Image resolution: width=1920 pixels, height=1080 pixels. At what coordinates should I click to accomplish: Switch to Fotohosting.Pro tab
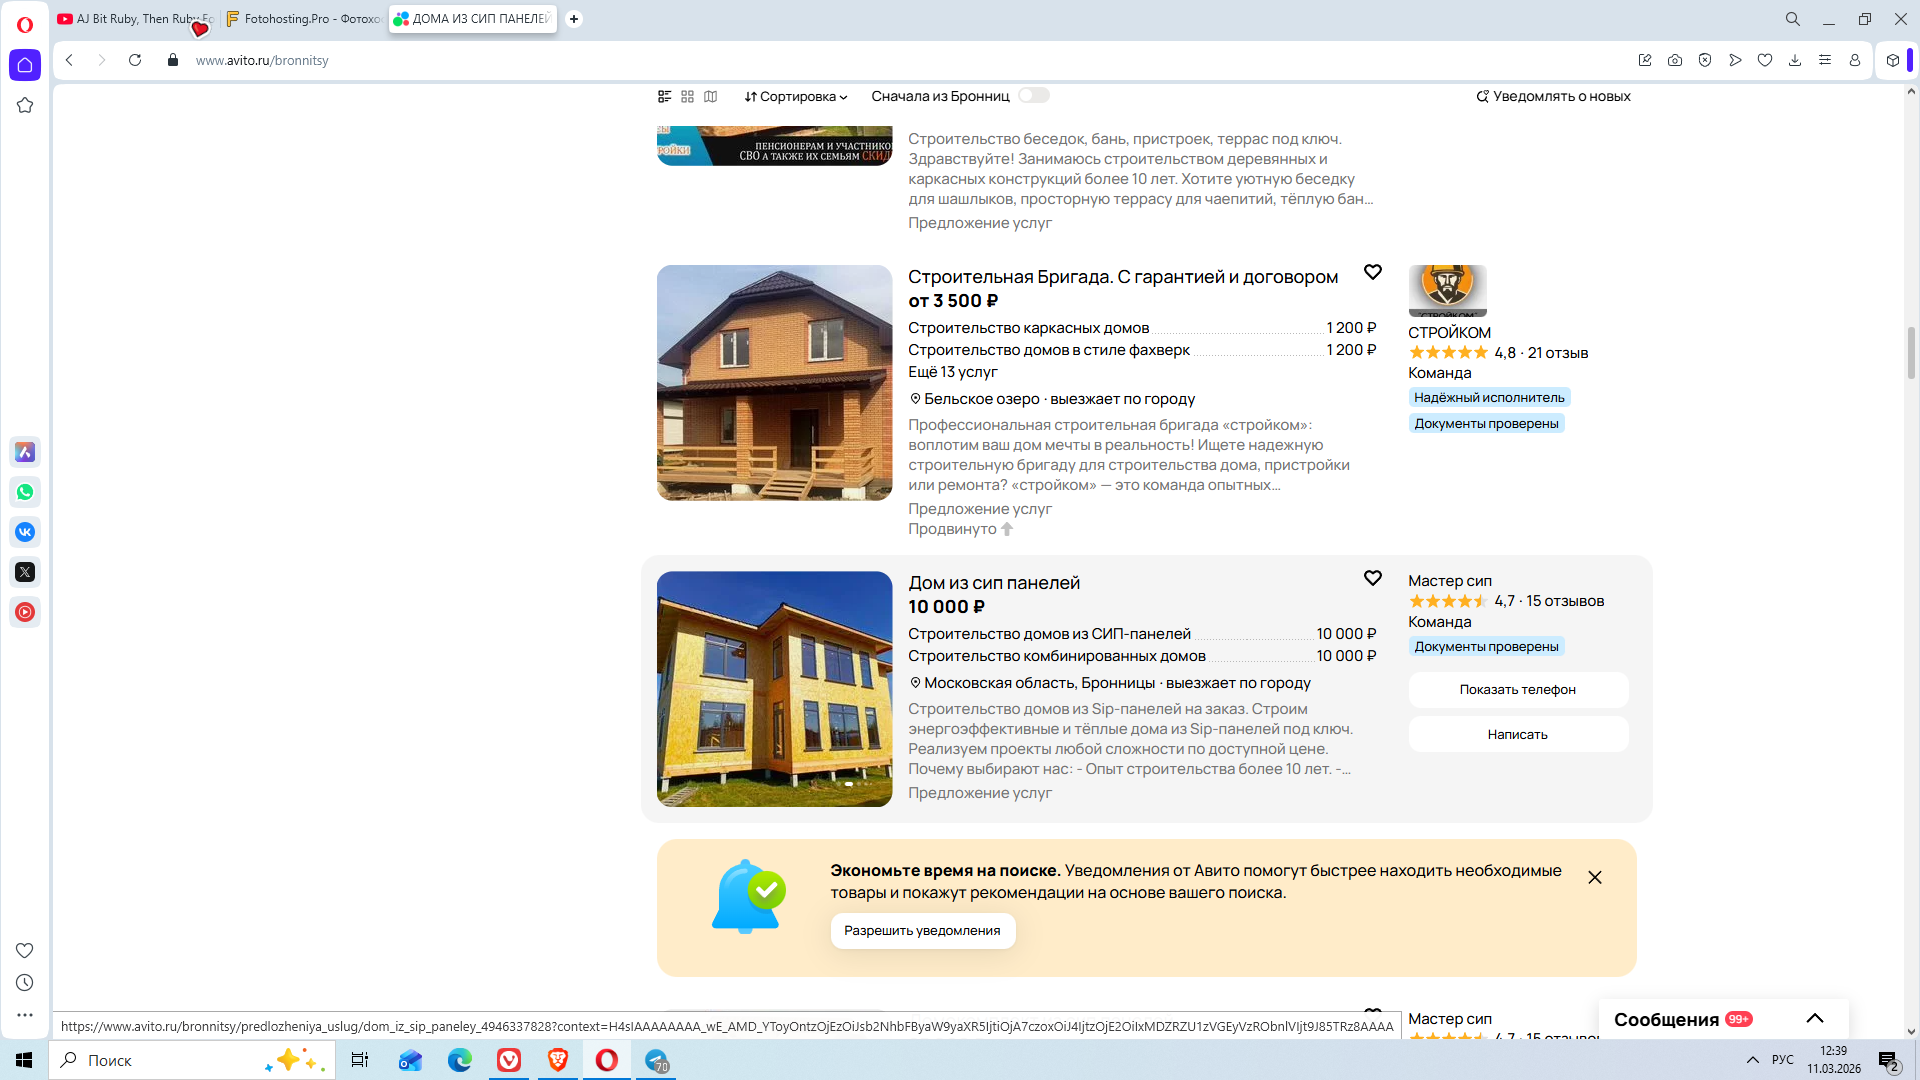303,19
